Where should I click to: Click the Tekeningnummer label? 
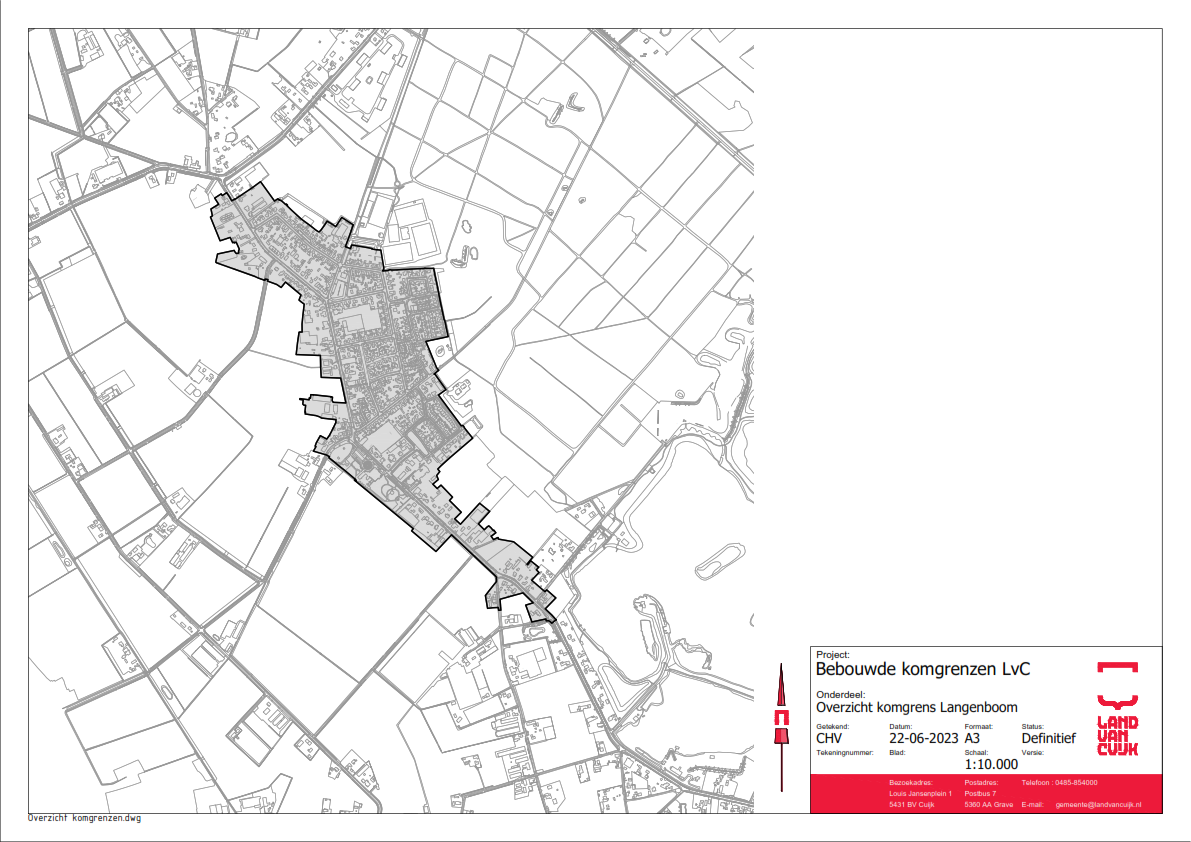pyautogui.click(x=845, y=752)
